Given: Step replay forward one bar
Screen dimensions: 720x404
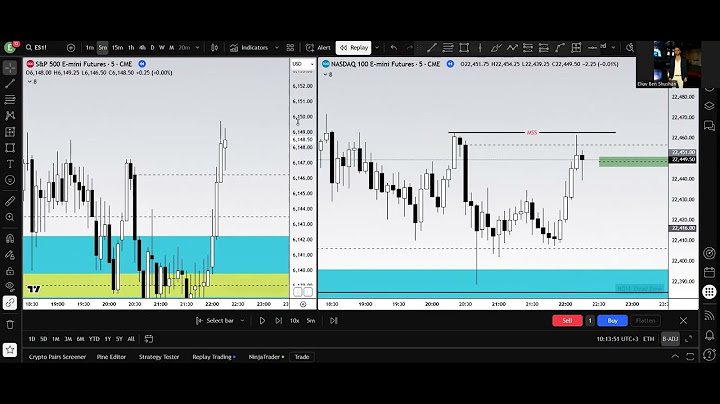Looking at the screenshot, I should 279,320.
